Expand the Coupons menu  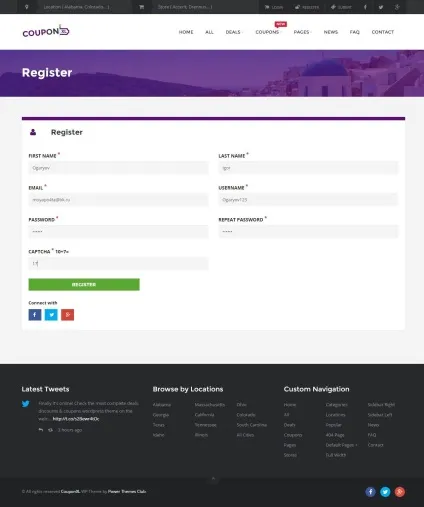coord(268,32)
